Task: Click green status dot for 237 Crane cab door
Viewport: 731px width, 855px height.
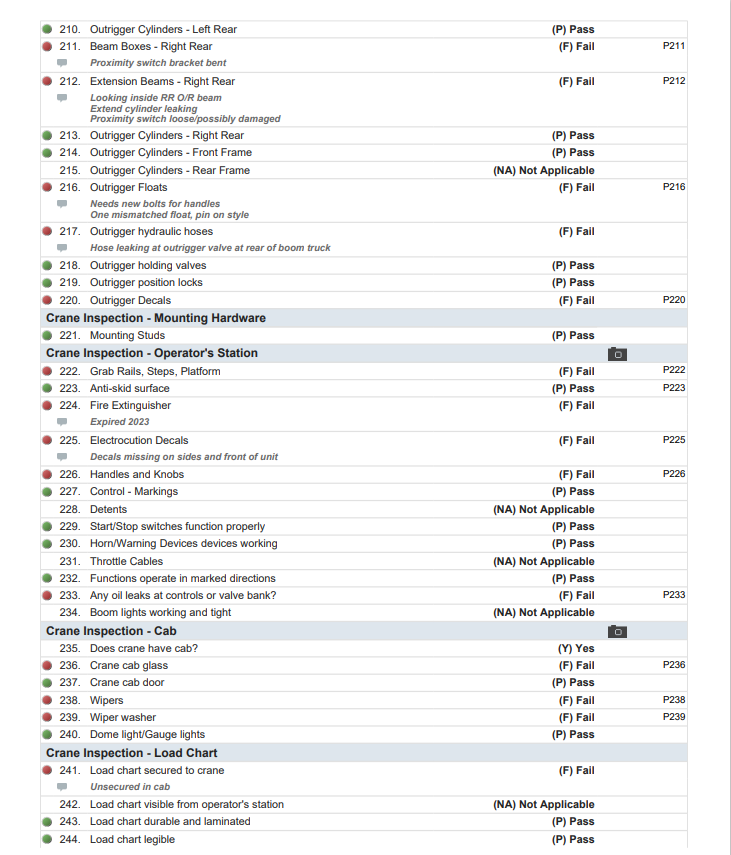Action: (x=47, y=683)
